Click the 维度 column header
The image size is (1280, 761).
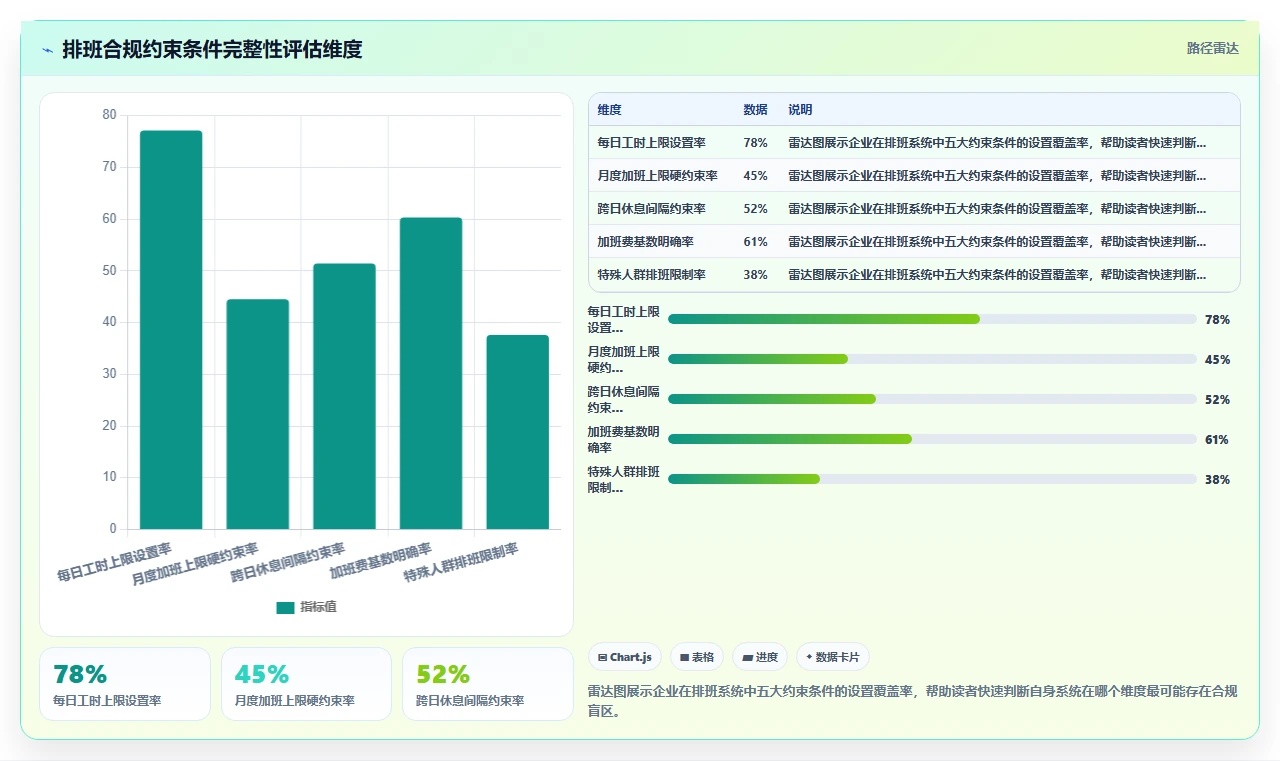tap(661, 109)
